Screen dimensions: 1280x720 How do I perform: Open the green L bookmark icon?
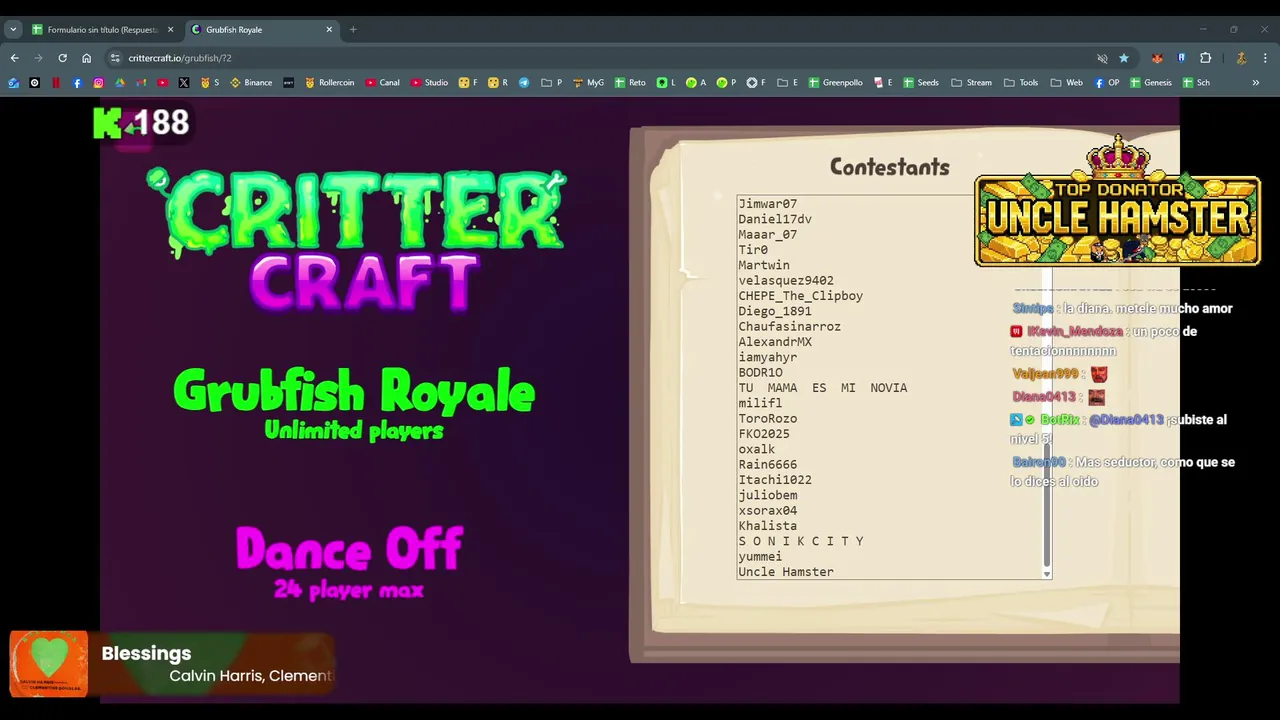click(x=666, y=83)
